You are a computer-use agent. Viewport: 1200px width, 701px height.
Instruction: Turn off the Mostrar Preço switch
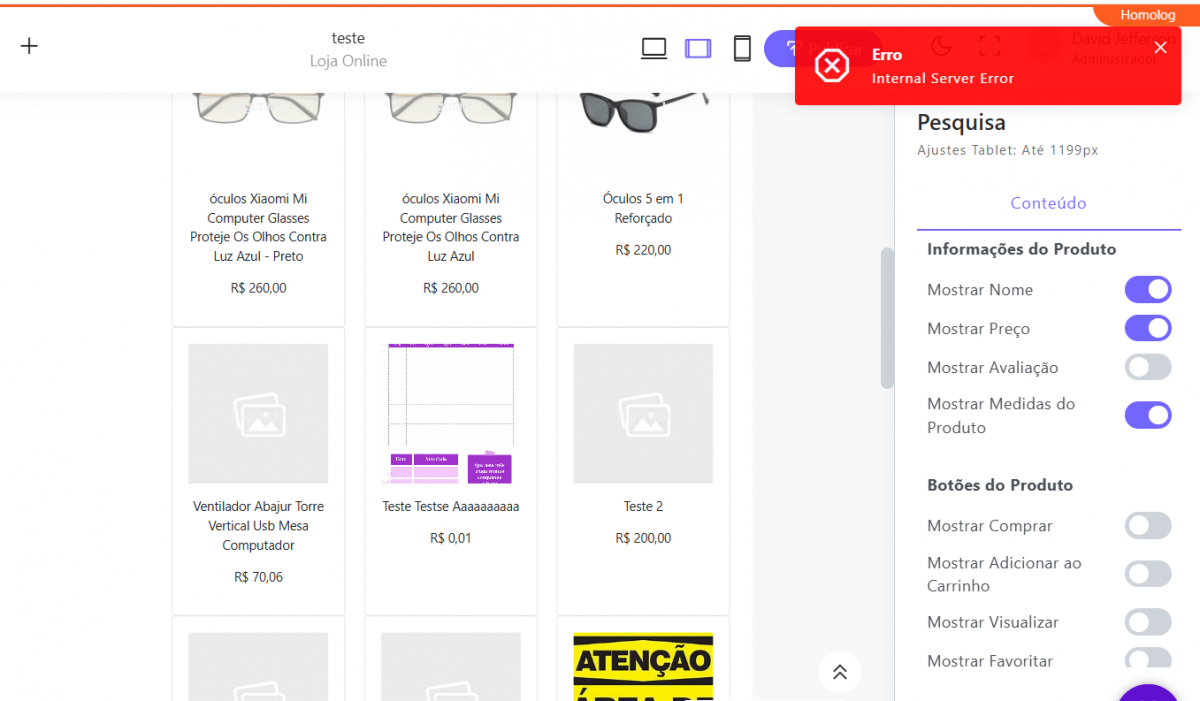1148,329
